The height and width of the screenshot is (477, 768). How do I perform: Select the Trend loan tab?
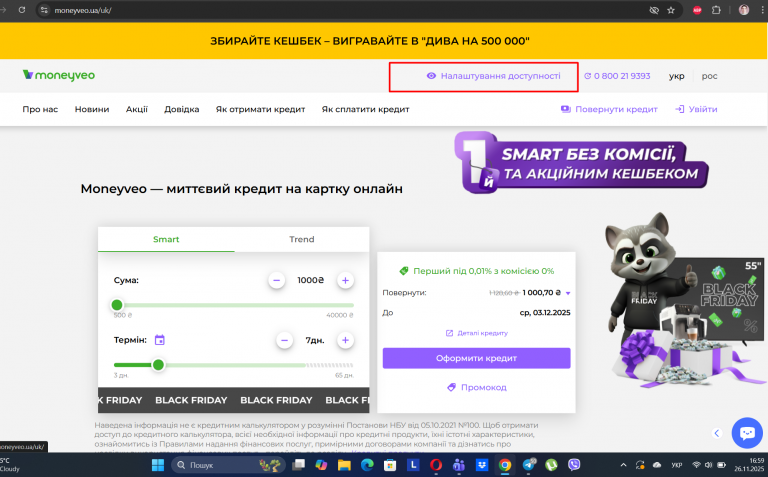click(302, 239)
